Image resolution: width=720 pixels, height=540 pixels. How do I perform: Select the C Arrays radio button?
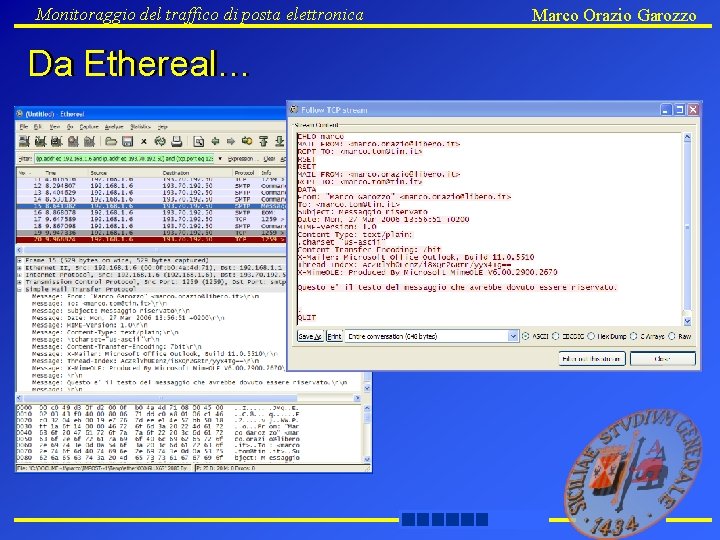(634, 336)
